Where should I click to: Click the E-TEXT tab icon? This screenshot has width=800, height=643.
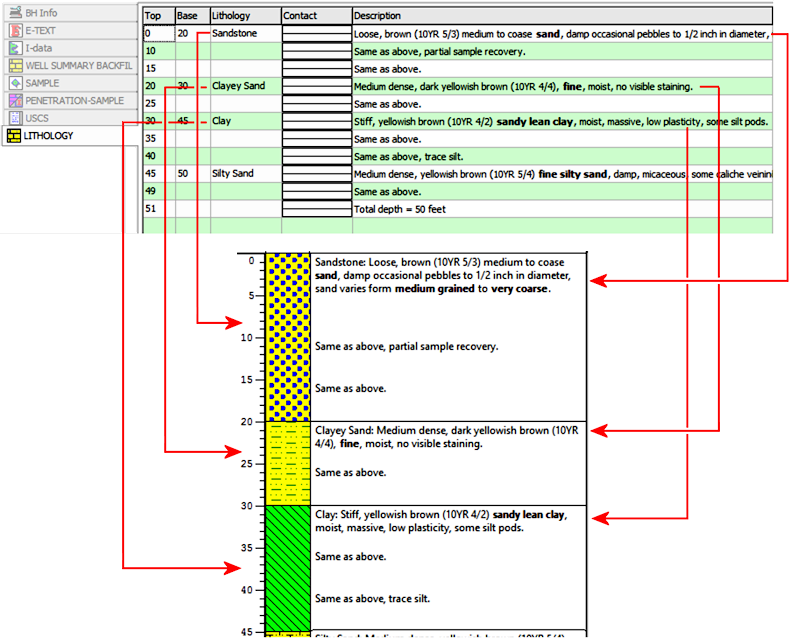(15, 30)
